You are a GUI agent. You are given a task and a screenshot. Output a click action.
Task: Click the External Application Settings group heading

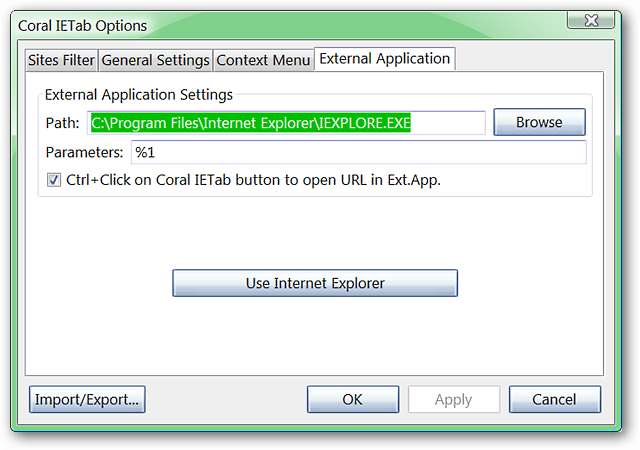point(139,95)
